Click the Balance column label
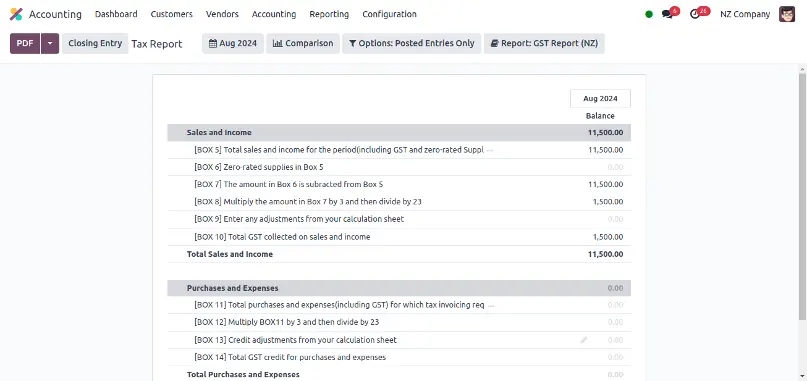 [x=600, y=116]
